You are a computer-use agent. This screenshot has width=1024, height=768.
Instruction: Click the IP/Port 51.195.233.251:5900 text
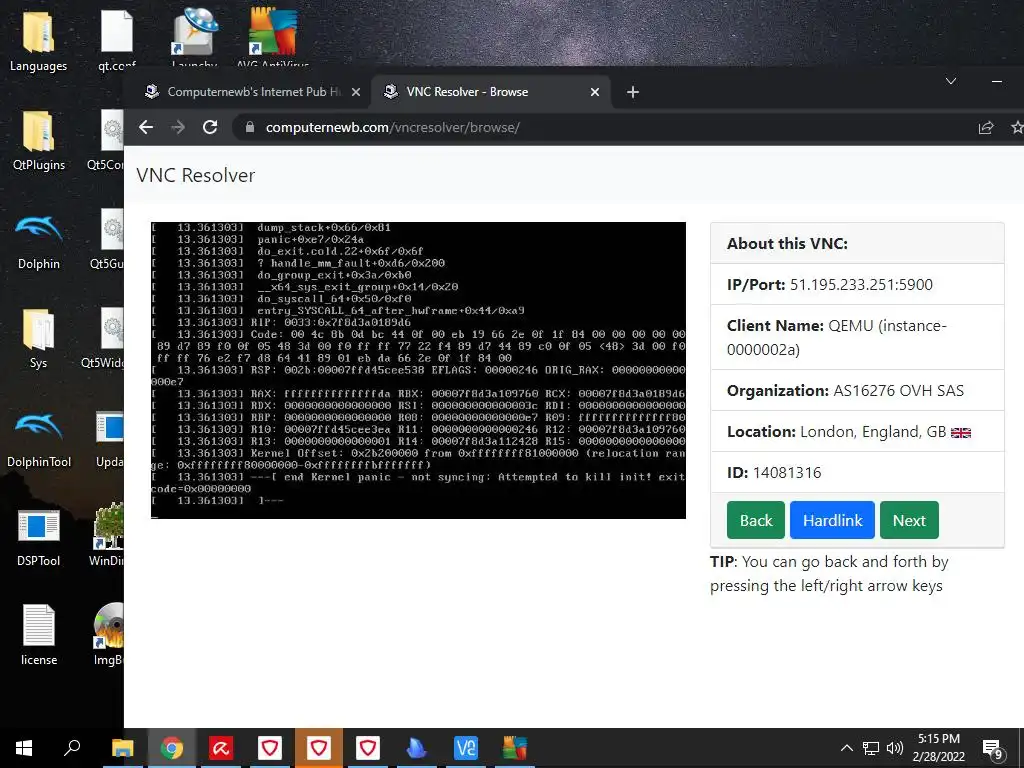(x=829, y=285)
